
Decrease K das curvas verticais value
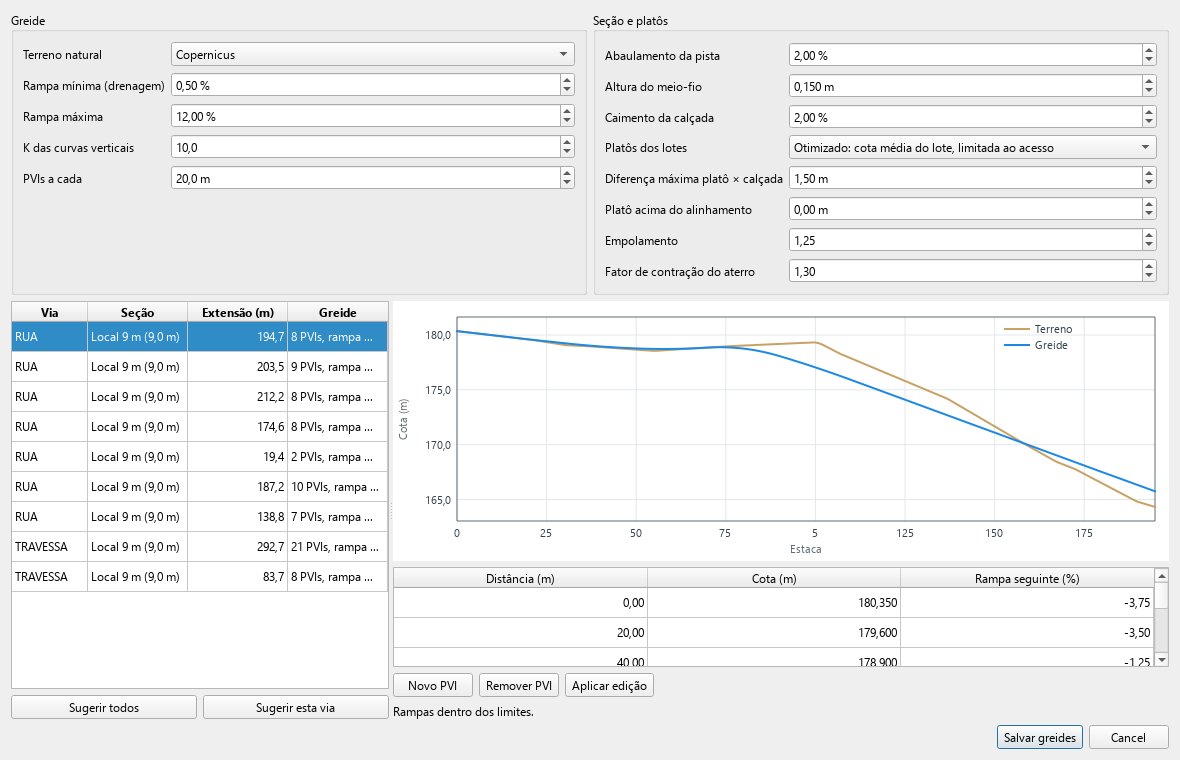point(567,152)
